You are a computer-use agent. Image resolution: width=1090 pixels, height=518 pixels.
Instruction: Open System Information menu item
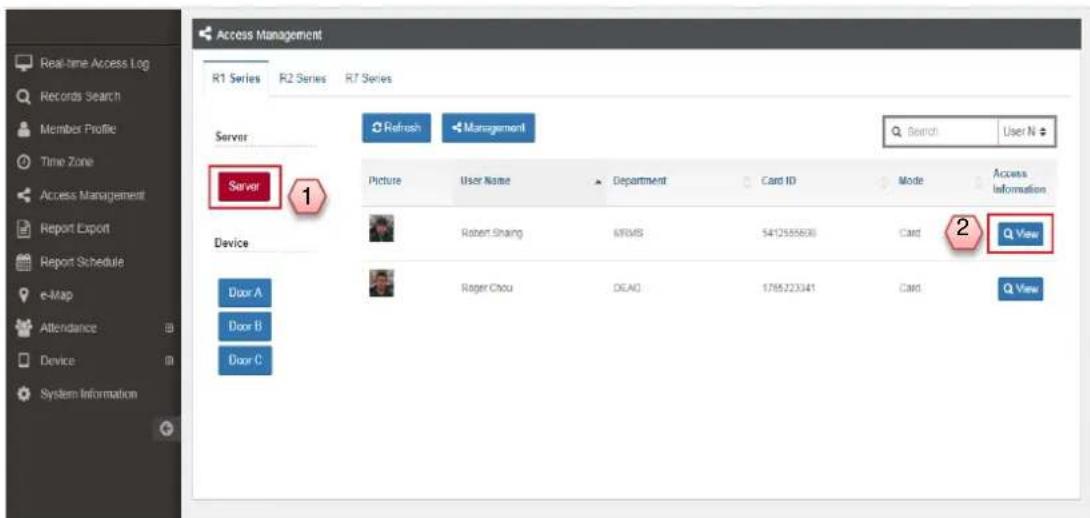pos(88,394)
